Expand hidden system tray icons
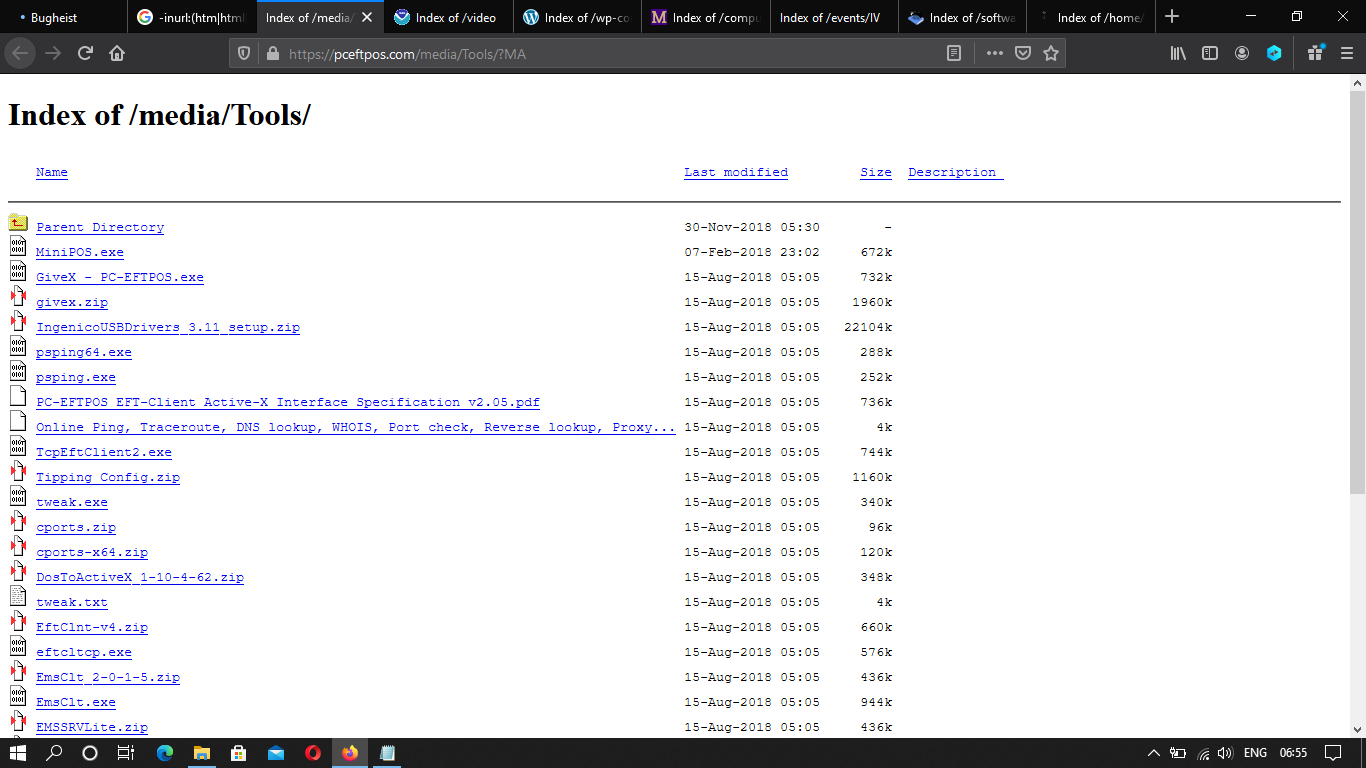The width and height of the screenshot is (1366, 768). pyautogui.click(x=1153, y=753)
